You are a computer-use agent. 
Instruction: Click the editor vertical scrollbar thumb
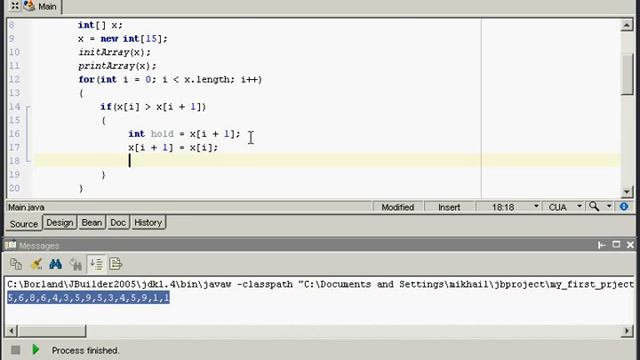click(627, 74)
